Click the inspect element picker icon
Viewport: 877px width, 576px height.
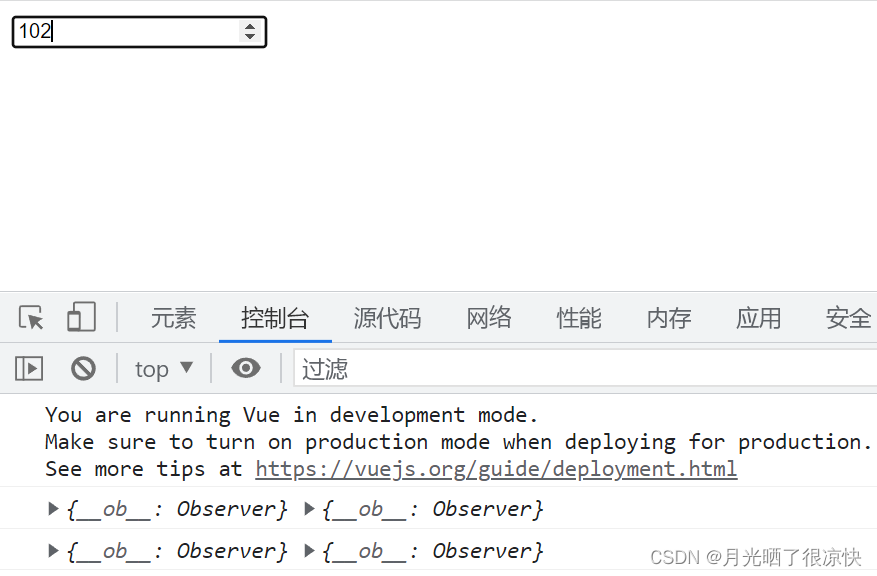[31, 318]
